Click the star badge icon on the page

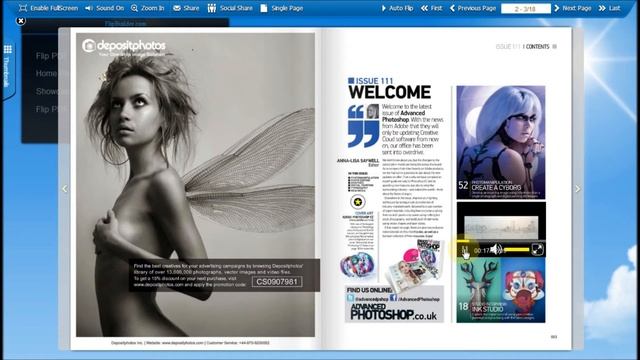[358, 202]
